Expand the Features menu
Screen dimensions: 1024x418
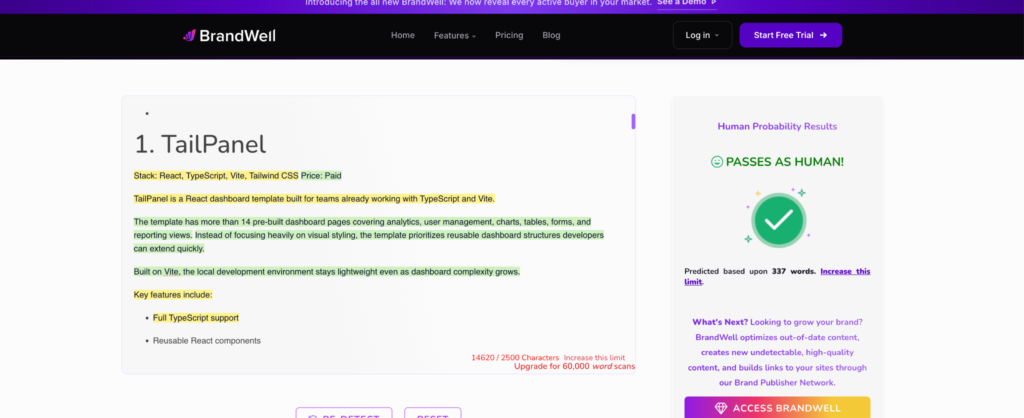[455, 35]
